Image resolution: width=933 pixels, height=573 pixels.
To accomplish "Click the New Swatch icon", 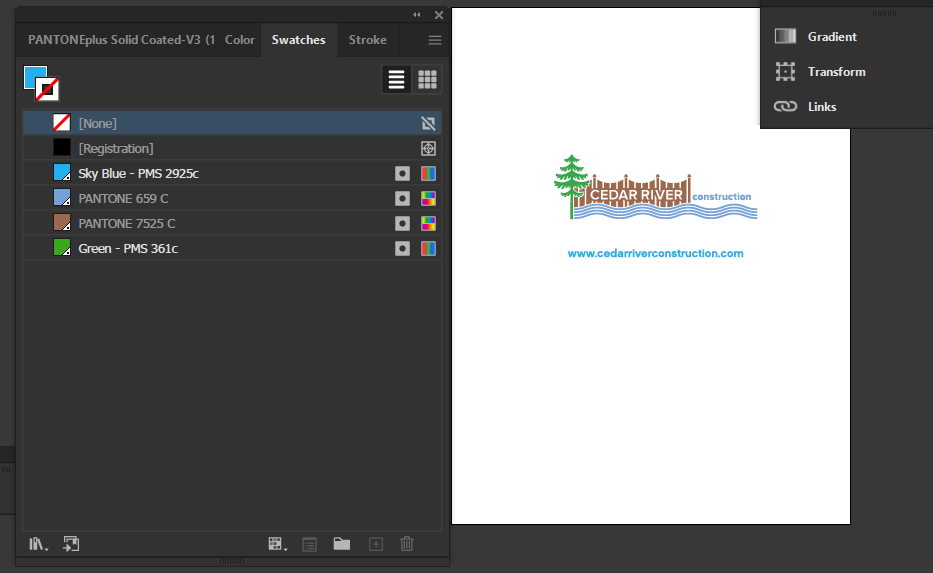I will pos(376,544).
